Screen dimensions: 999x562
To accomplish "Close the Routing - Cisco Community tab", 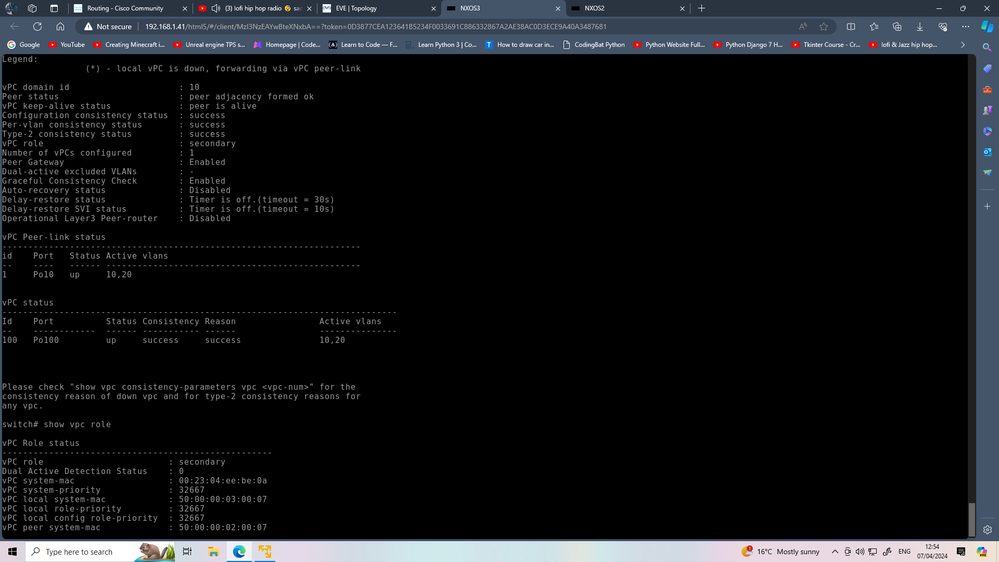I will [185, 8].
